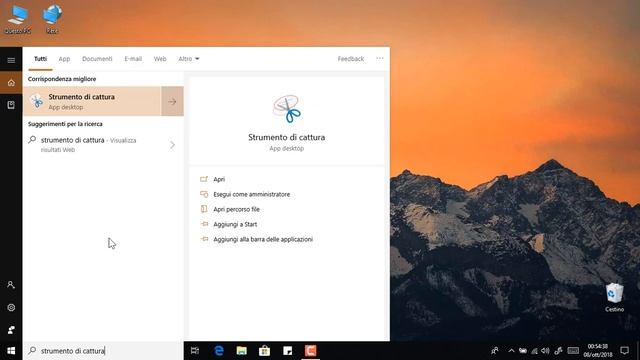Choose Esegui come amministratore
The width and height of the screenshot is (640, 360).
point(252,194)
